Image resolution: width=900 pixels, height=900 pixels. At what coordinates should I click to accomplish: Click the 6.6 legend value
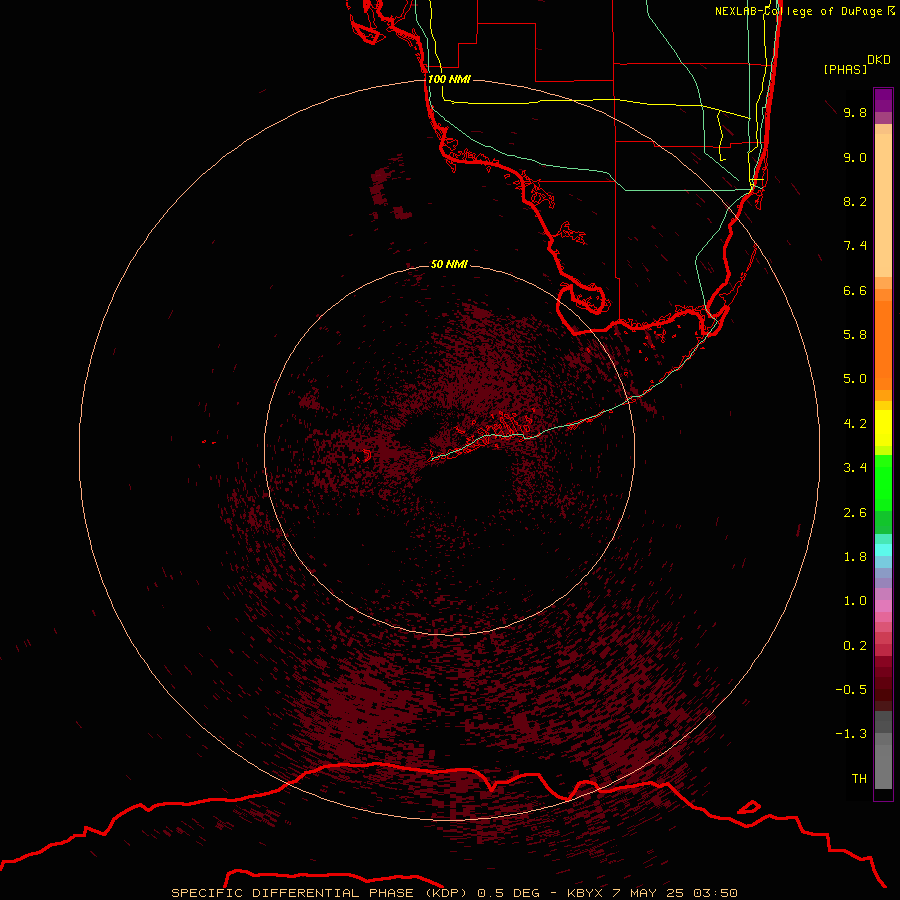point(855,290)
